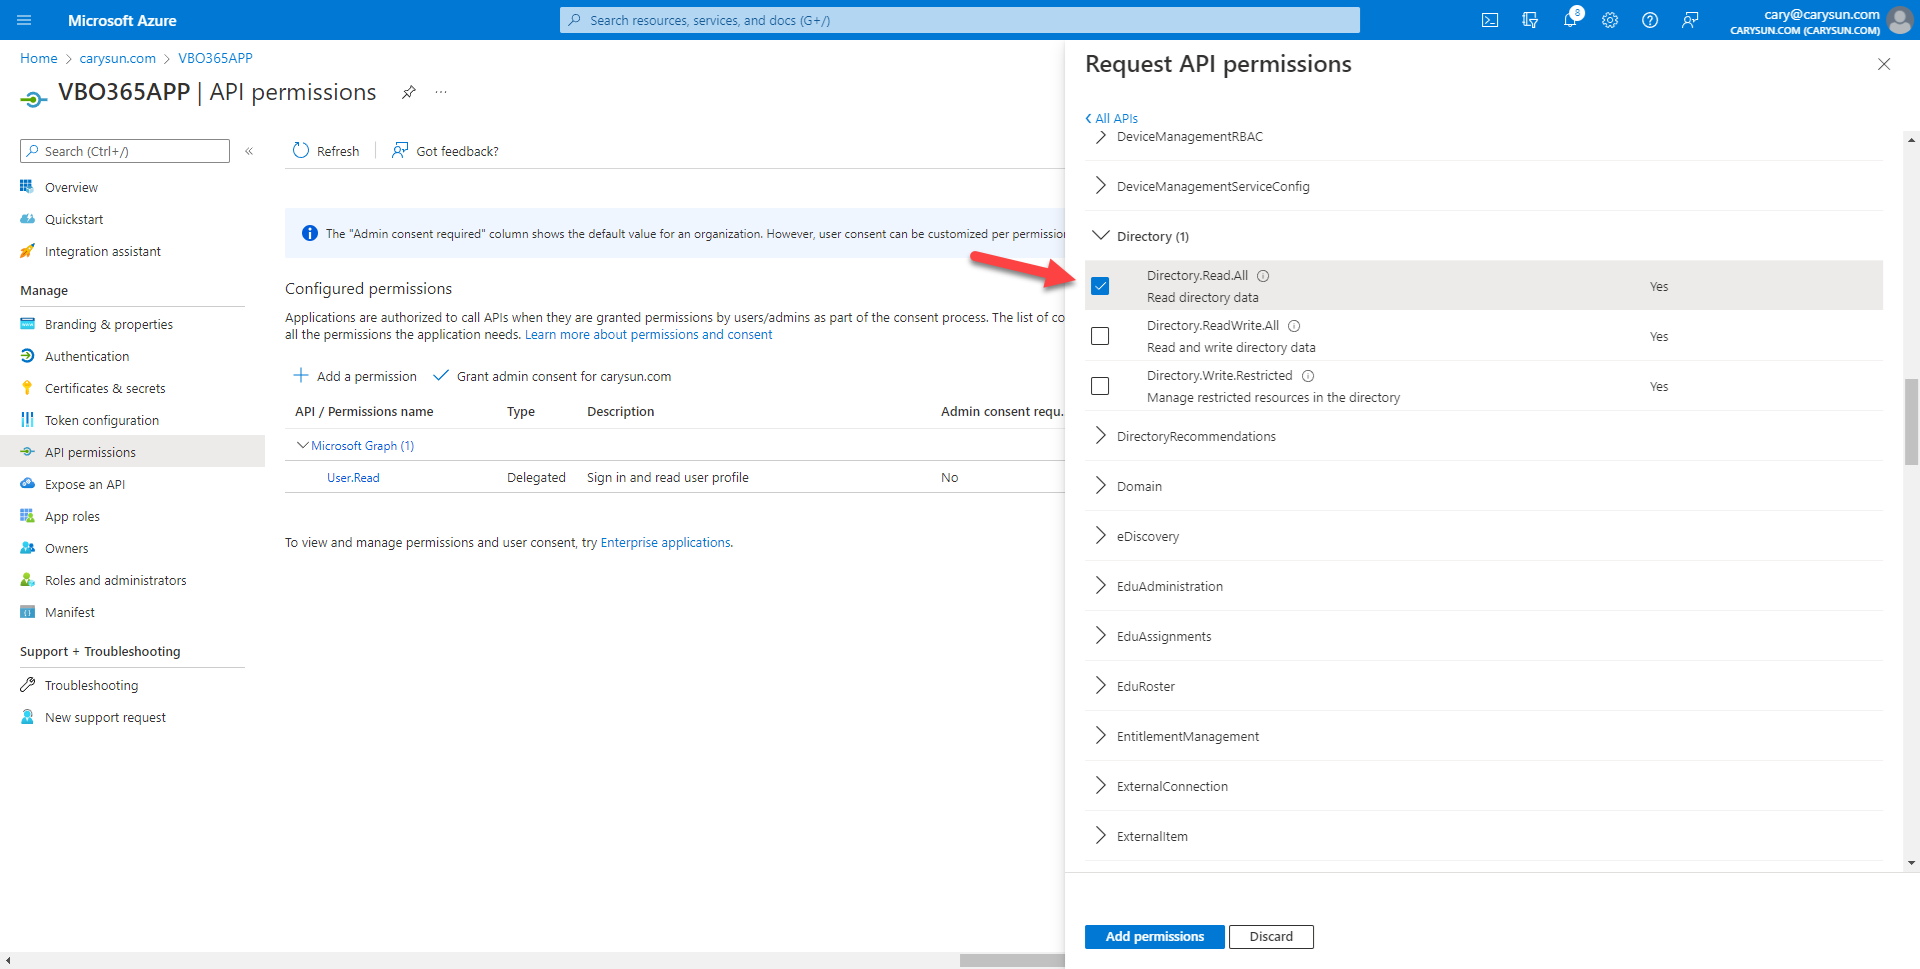Expand the eDiscovery permission group
This screenshot has height=969, width=1920.
(x=1101, y=536)
